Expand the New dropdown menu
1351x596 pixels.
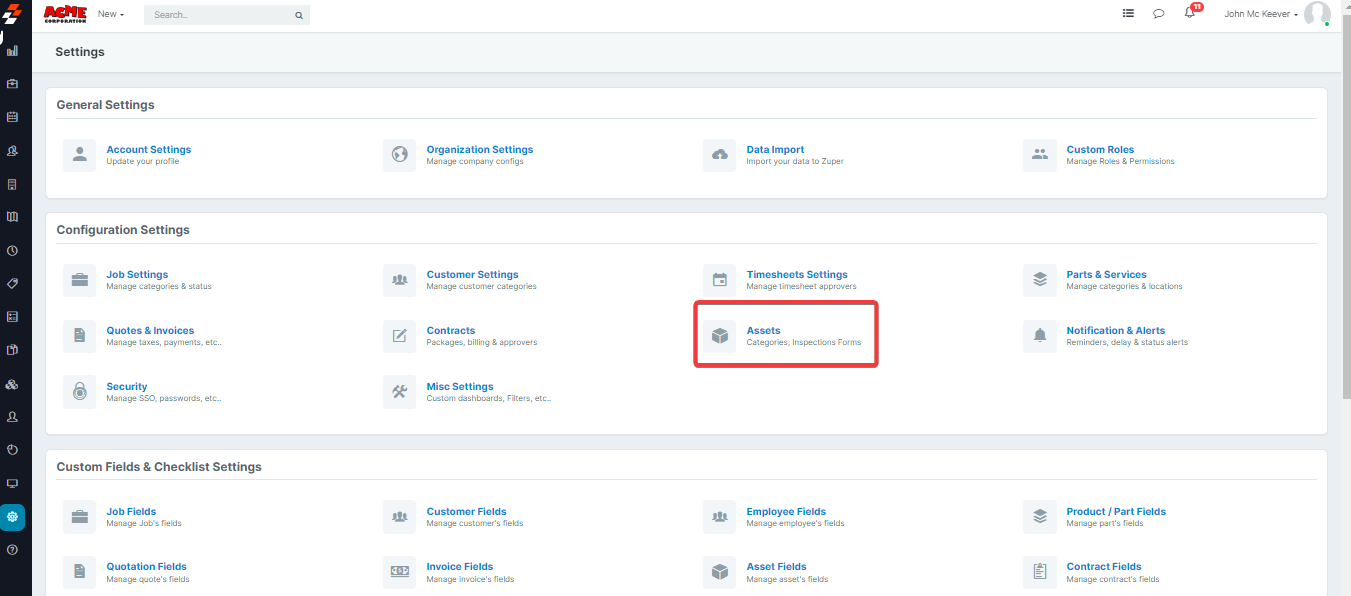pos(111,15)
